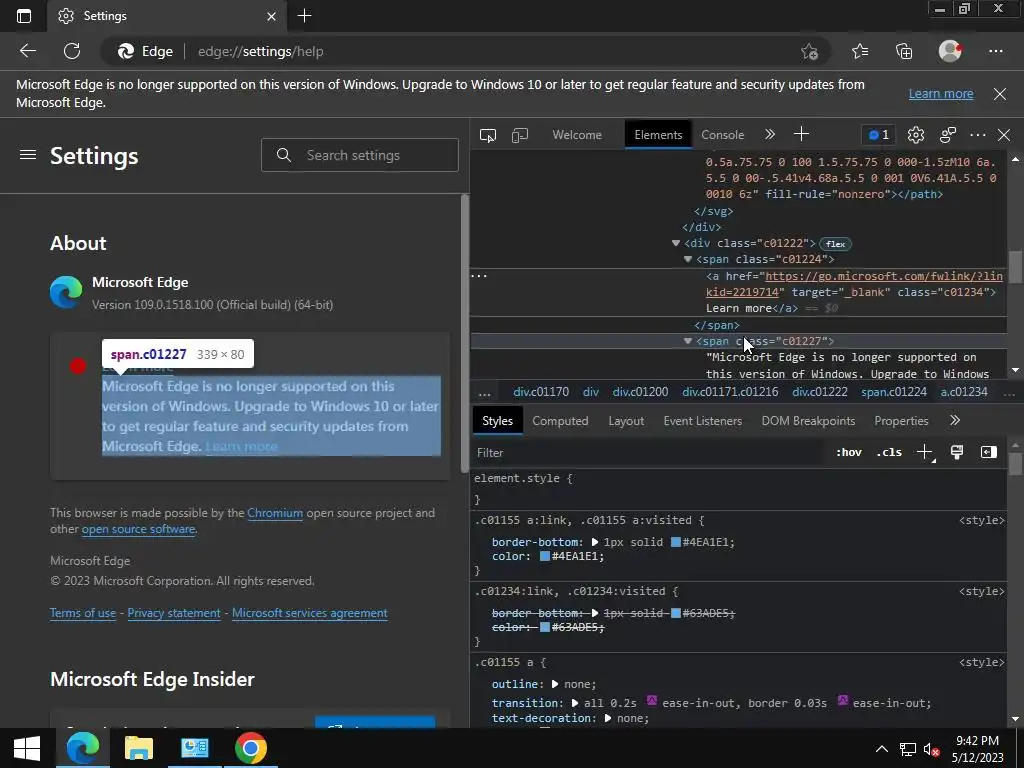Open the Chromium link
Screen dimensions: 1024x768
[x=275, y=513]
